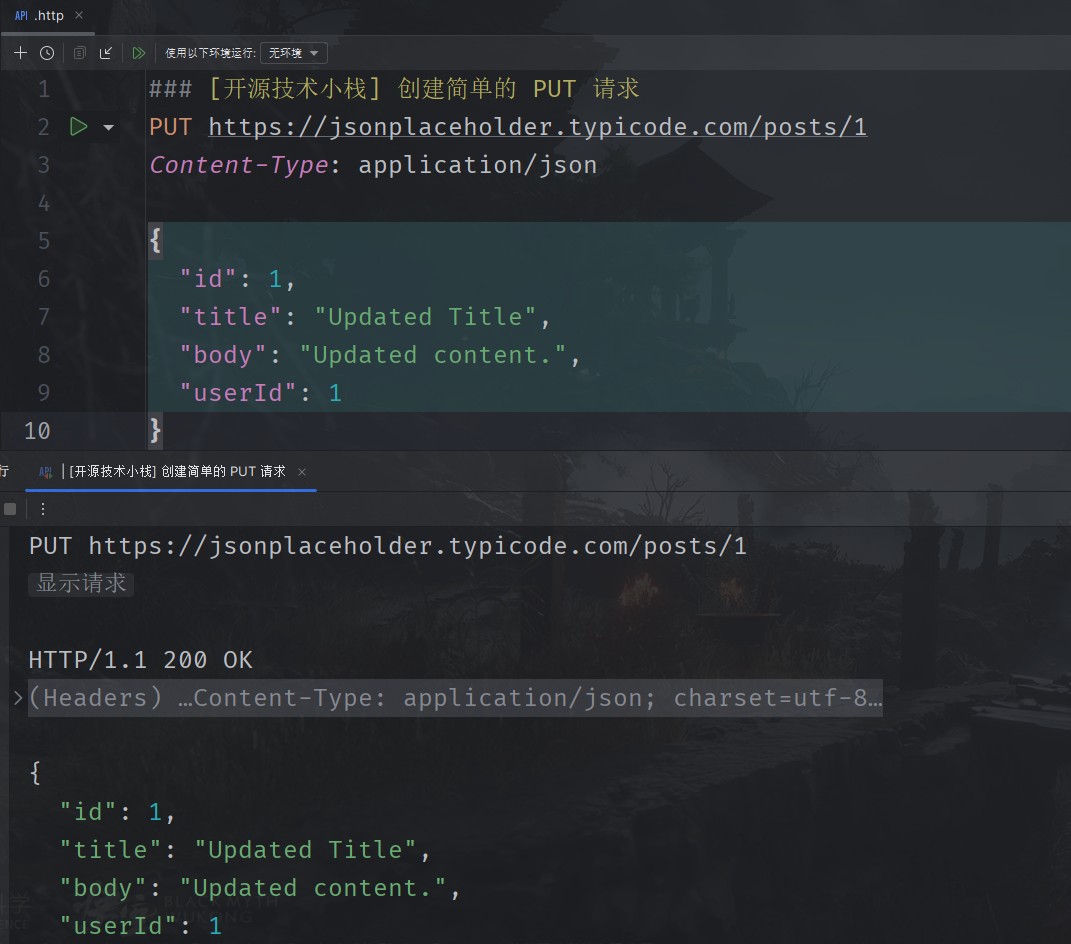Close the PUT 请求 results tab
This screenshot has width=1071, height=944.
click(x=302, y=472)
